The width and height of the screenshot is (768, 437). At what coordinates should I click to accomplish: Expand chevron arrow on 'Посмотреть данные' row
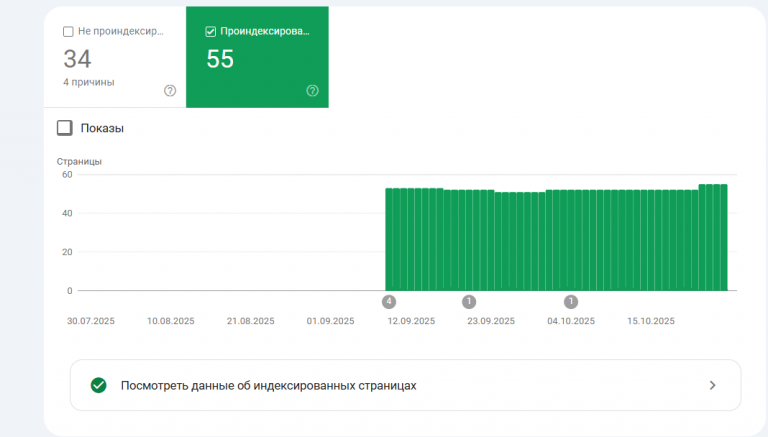pos(713,385)
